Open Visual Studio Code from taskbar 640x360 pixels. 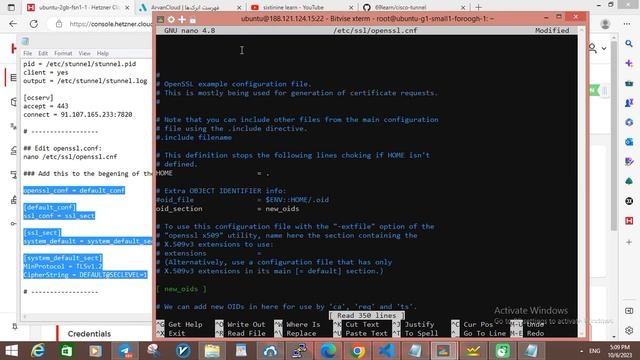point(386,351)
